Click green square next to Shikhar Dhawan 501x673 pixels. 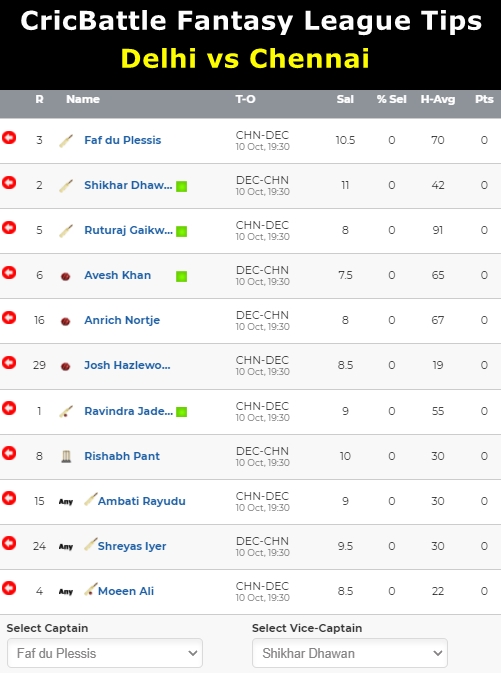click(x=182, y=186)
